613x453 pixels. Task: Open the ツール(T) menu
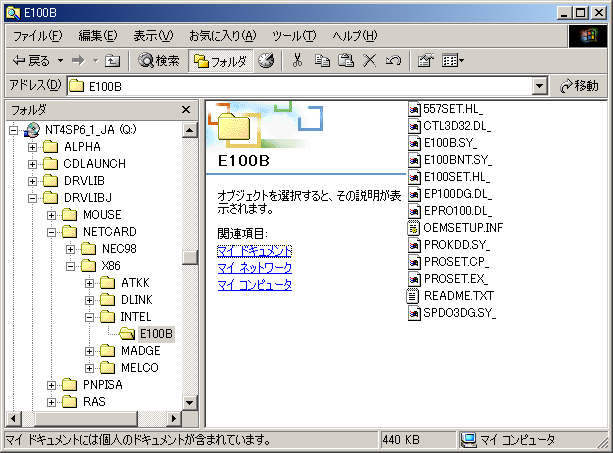(x=294, y=36)
